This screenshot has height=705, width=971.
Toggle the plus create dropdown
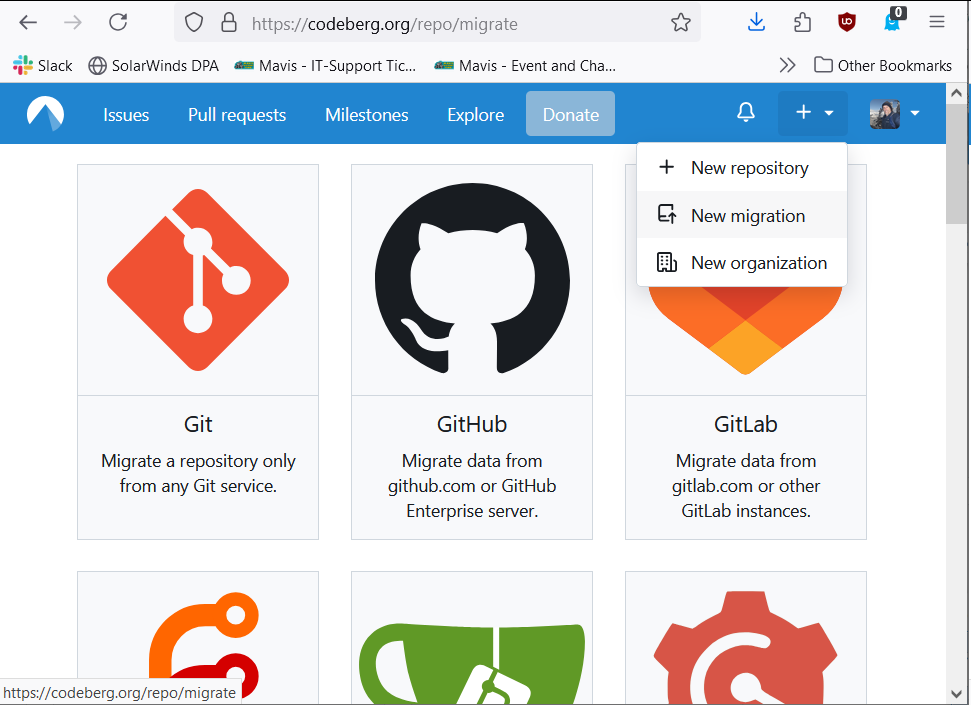pyautogui.click(x=813, y=113)
